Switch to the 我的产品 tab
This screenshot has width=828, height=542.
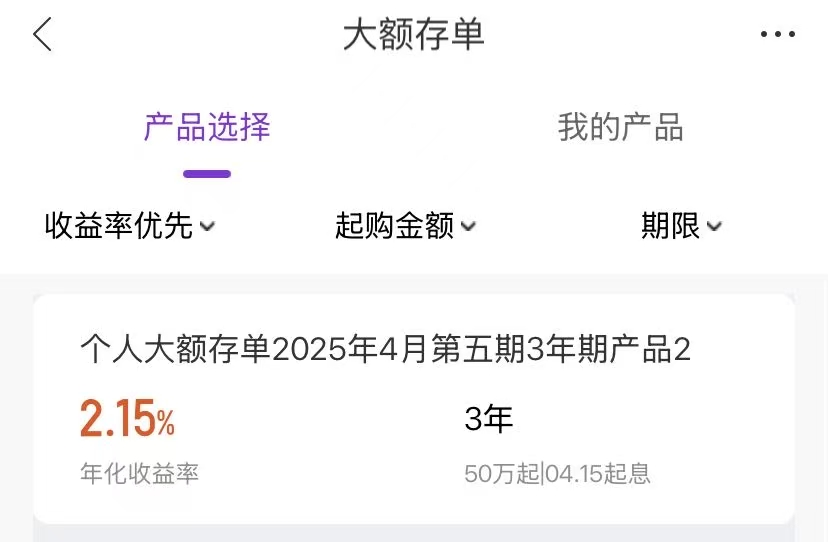point(620,128)
